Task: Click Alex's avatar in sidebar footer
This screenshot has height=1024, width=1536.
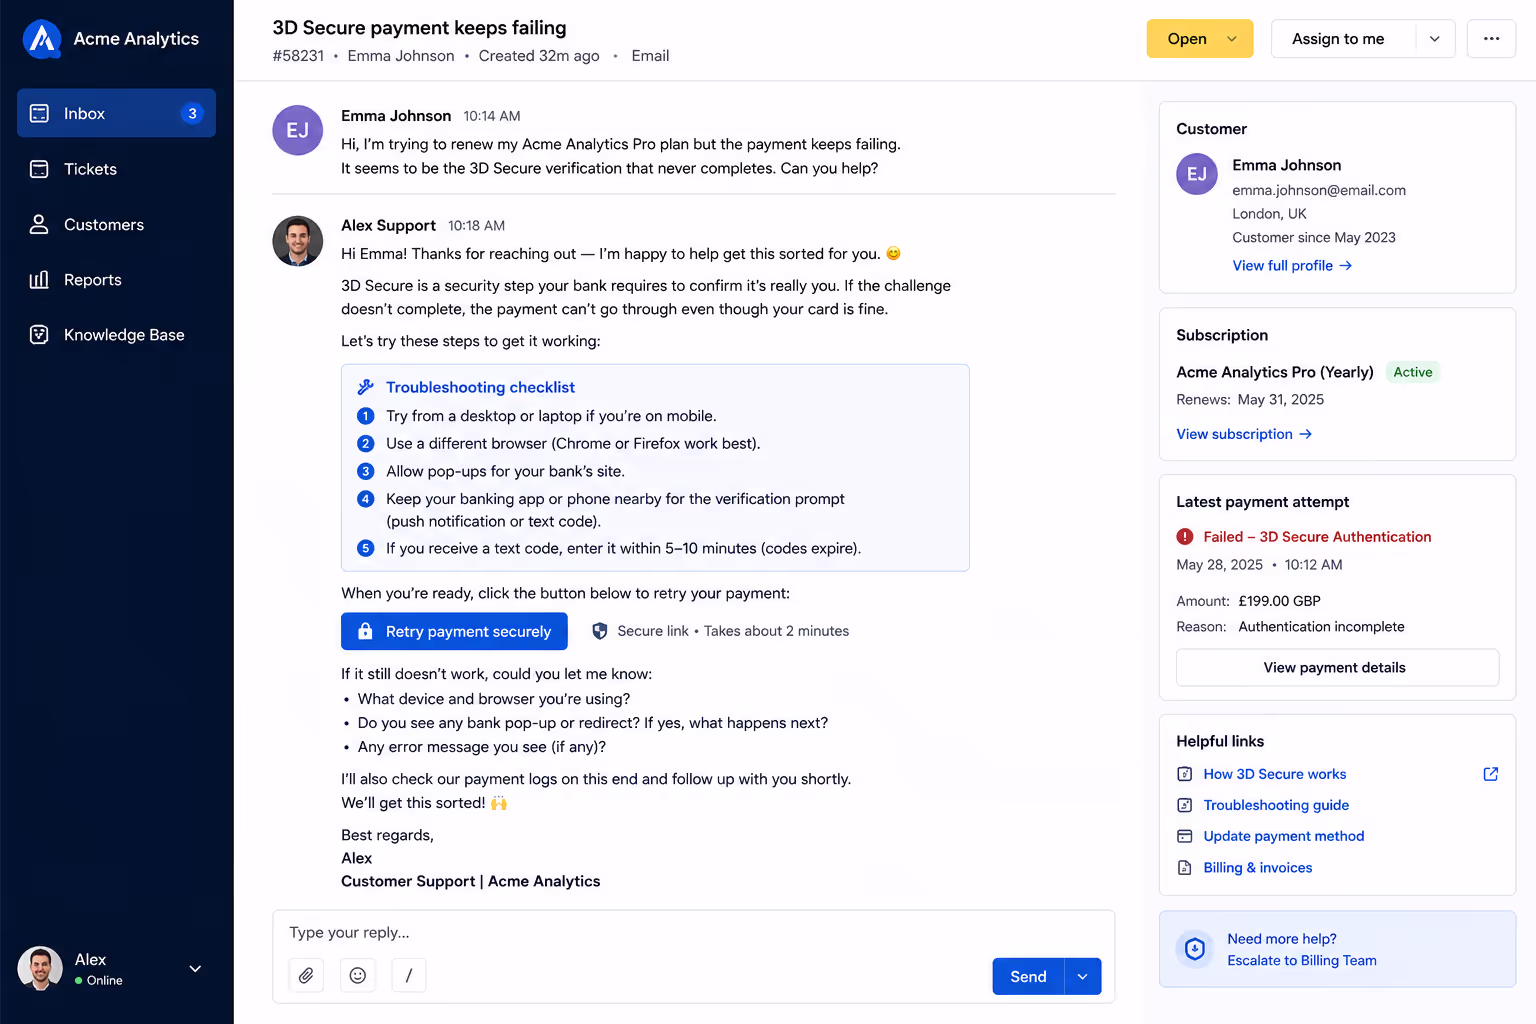Action: (x=40, y=969)
